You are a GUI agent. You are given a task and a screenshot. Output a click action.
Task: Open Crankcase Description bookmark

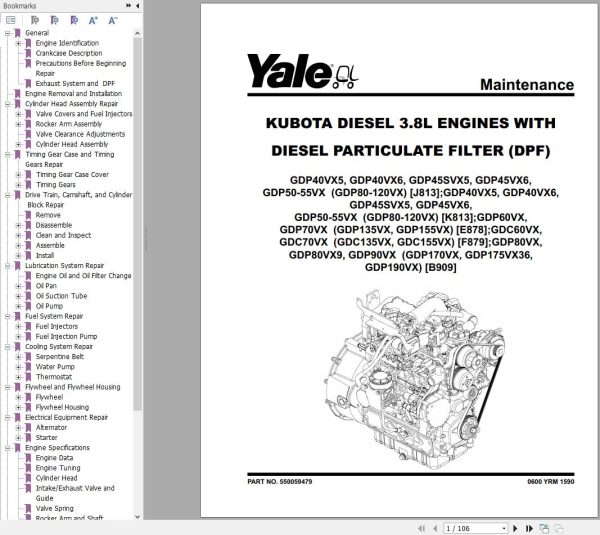click(69, 53)
